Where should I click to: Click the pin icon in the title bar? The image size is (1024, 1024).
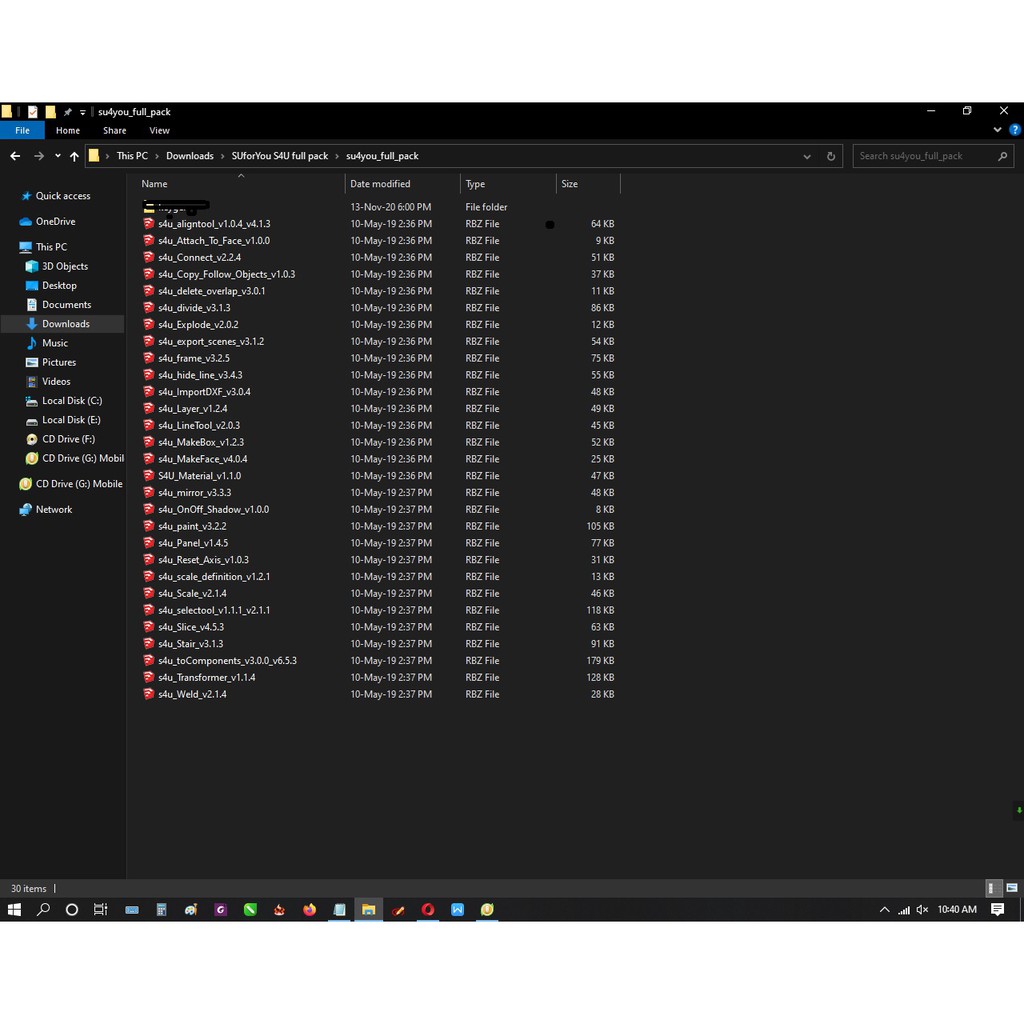coord(67,112)
